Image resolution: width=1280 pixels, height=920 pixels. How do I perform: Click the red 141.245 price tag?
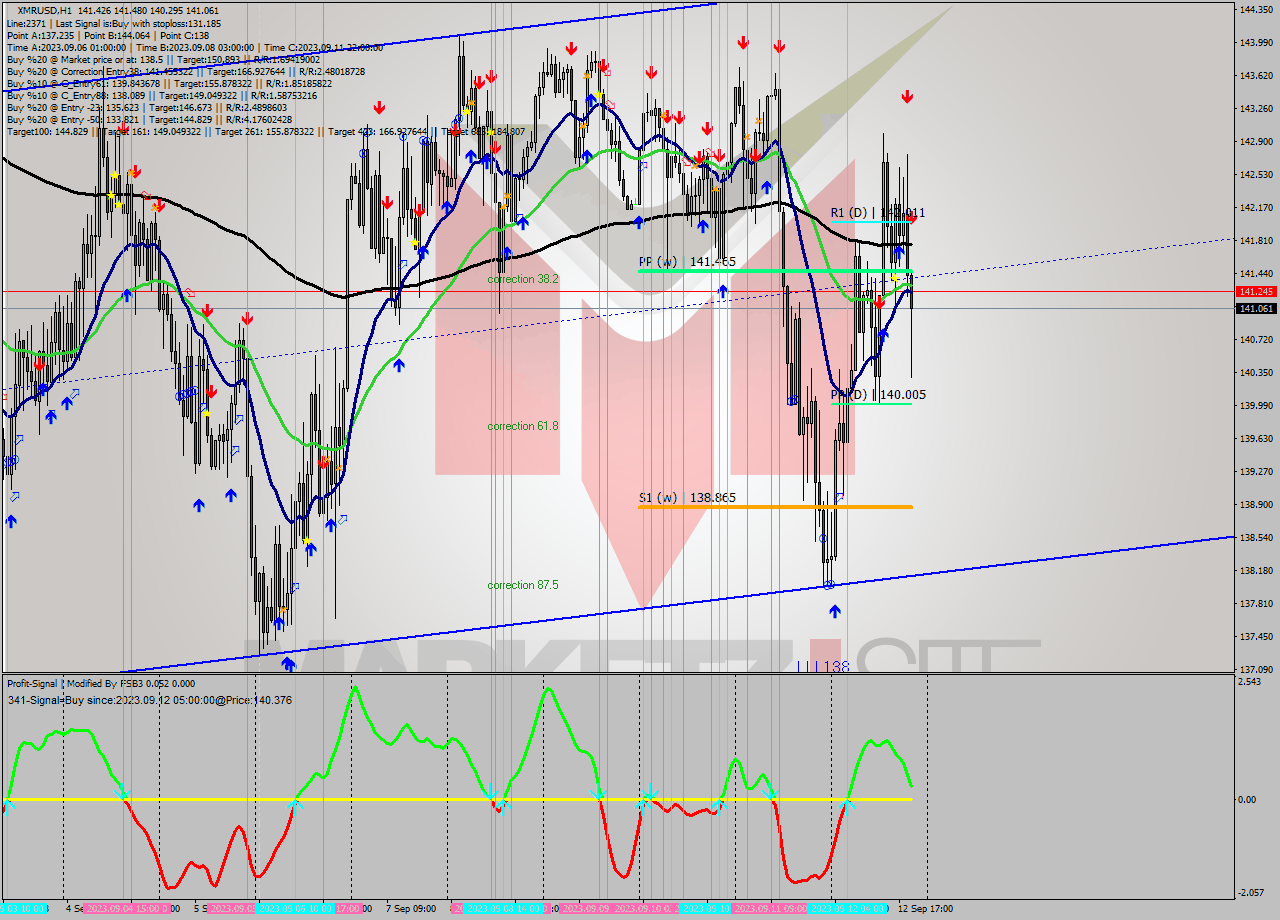(x=1256, y=292)
